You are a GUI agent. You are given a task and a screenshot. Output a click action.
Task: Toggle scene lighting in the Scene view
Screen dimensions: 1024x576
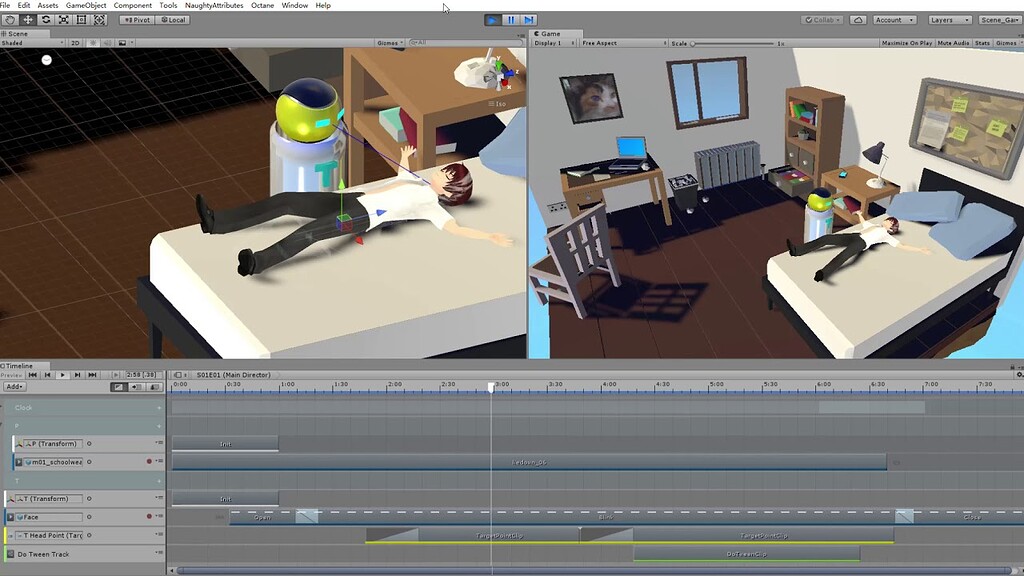[94, 42]
